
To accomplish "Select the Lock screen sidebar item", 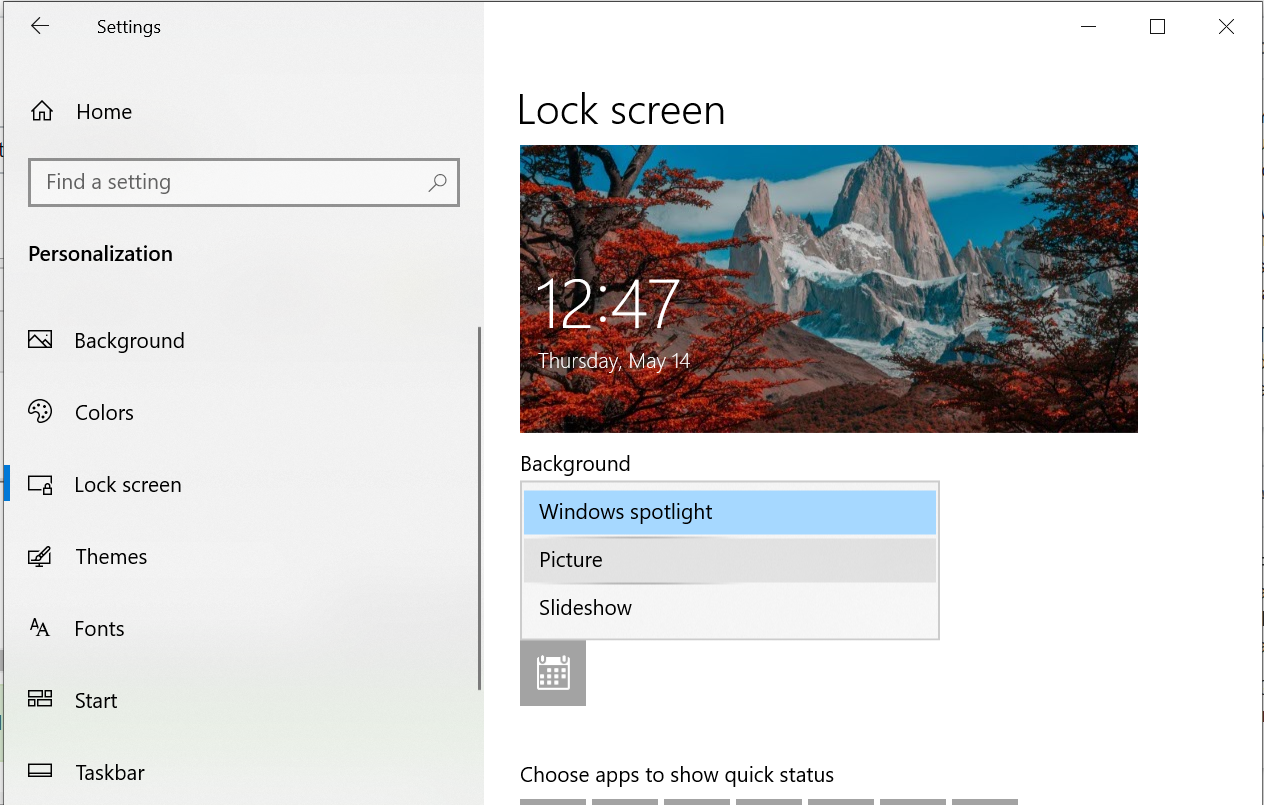I will [128, 485].
